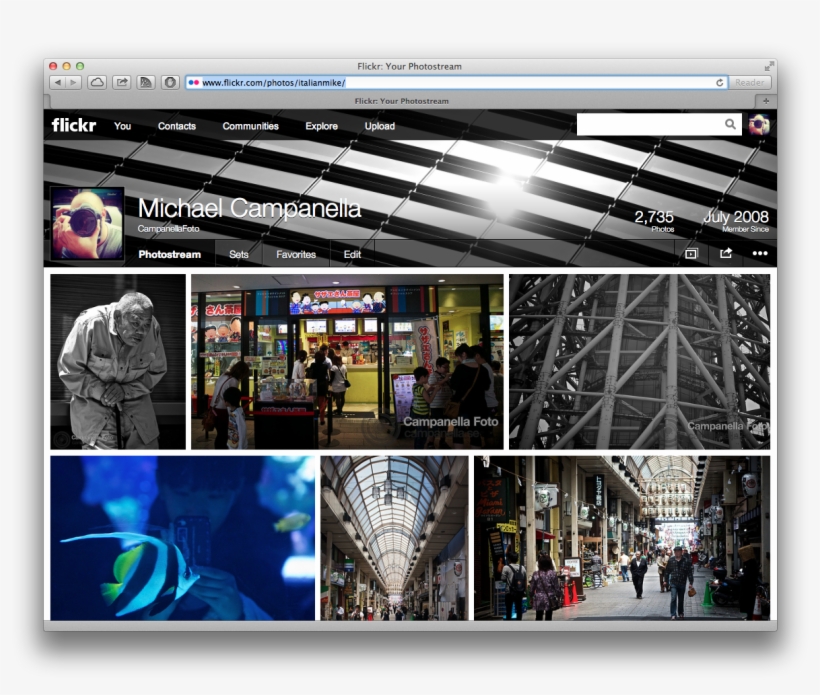
Task: Toggle the Reader mode button
Action: pyautogui.click(x=748, y=83)
